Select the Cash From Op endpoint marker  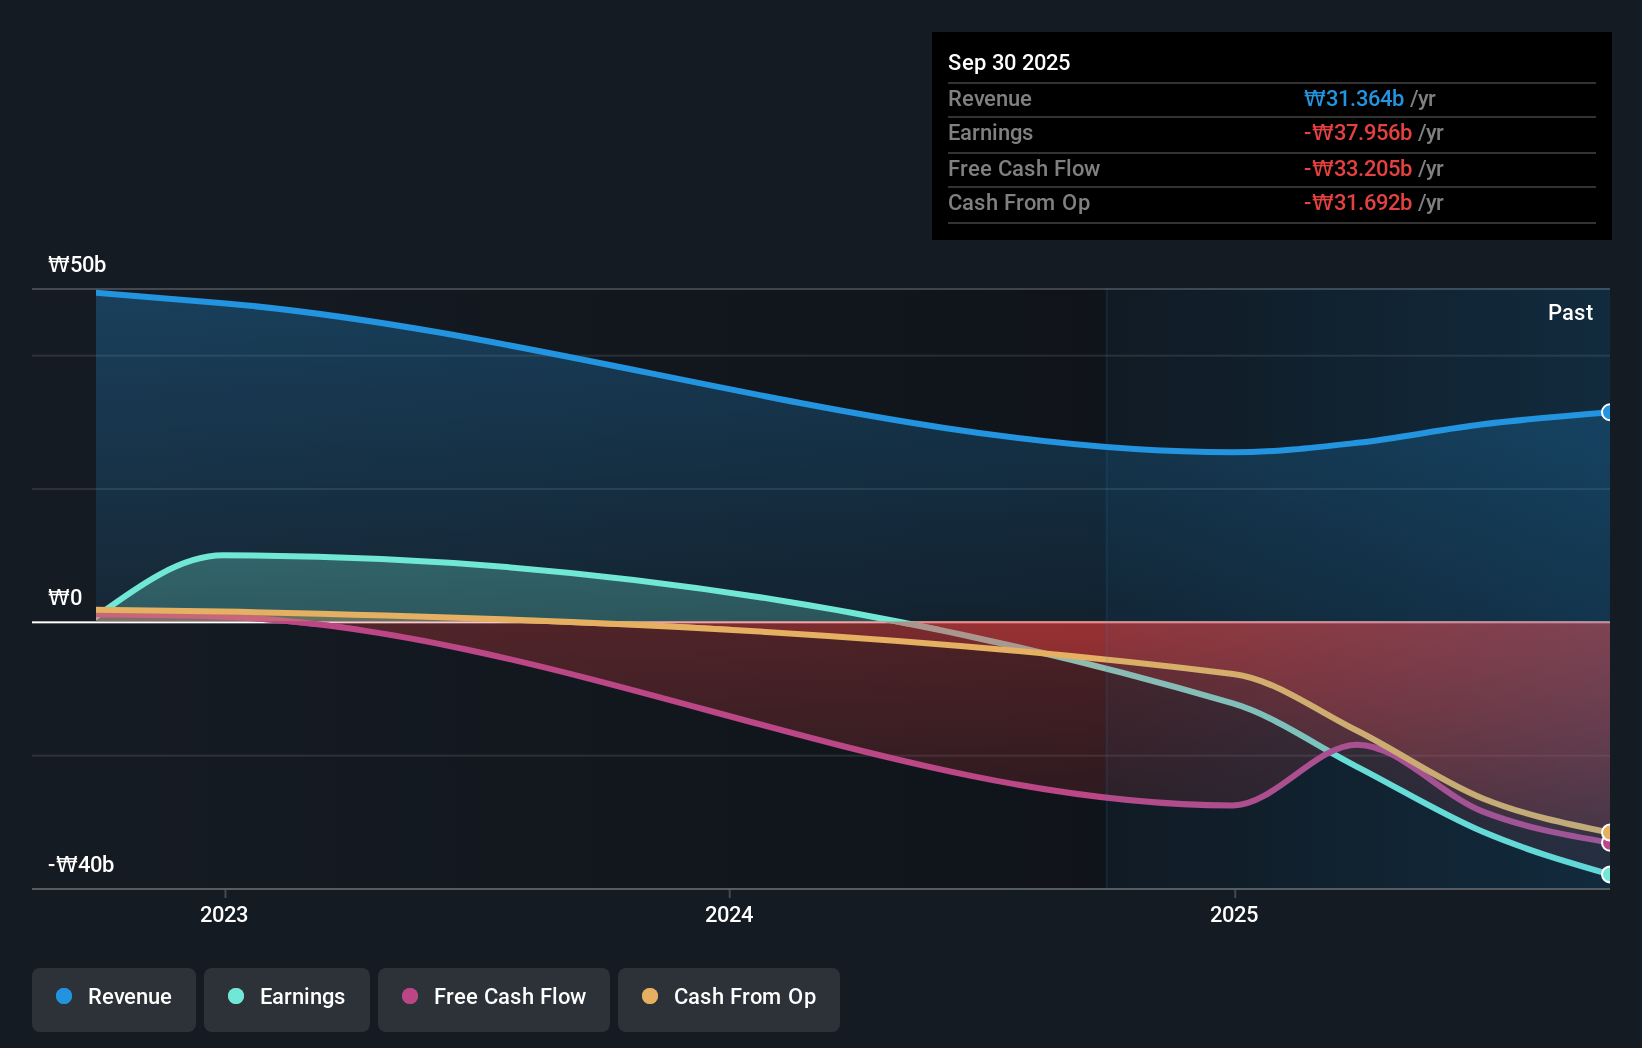tap(1608, 832)
